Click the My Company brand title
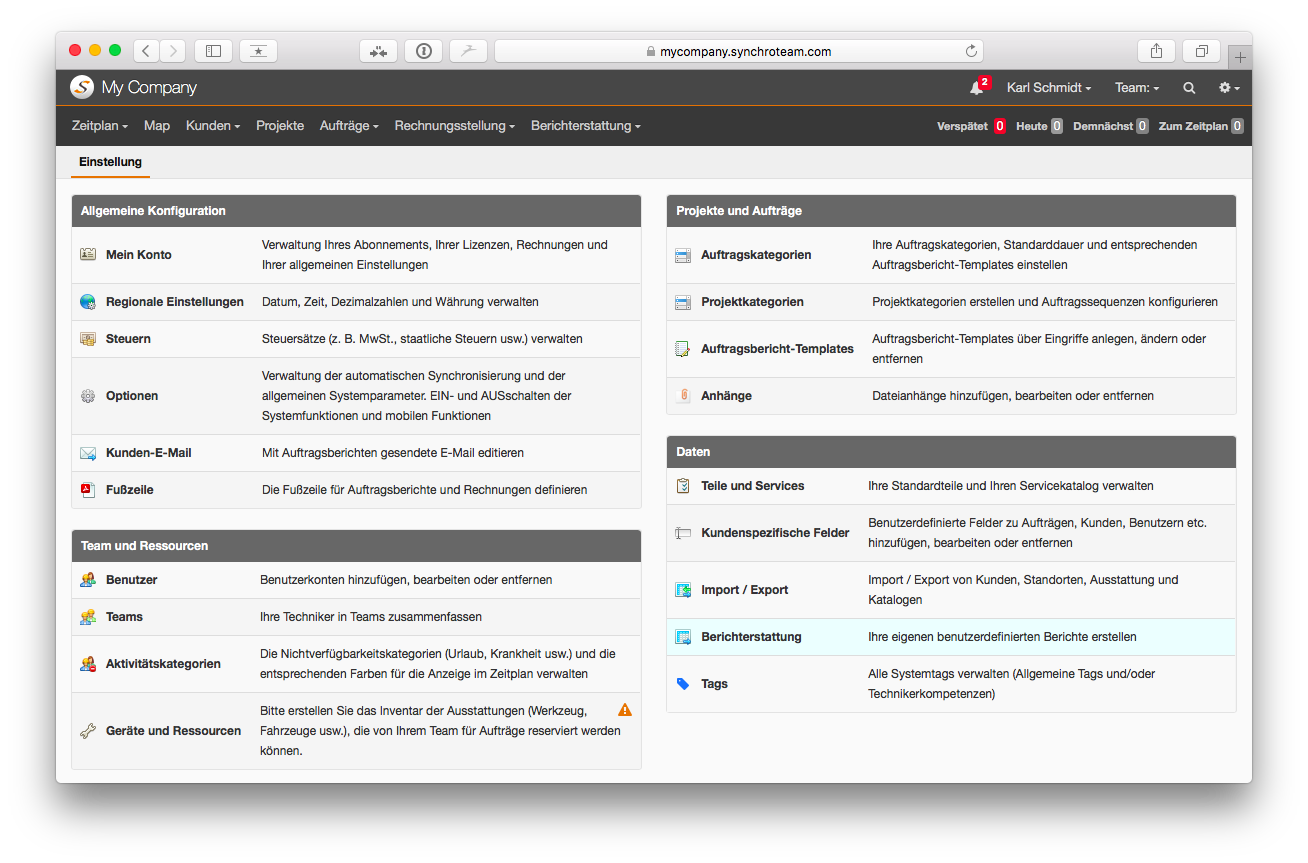The height and width of the screenshot is (863, 1308). 149,88
